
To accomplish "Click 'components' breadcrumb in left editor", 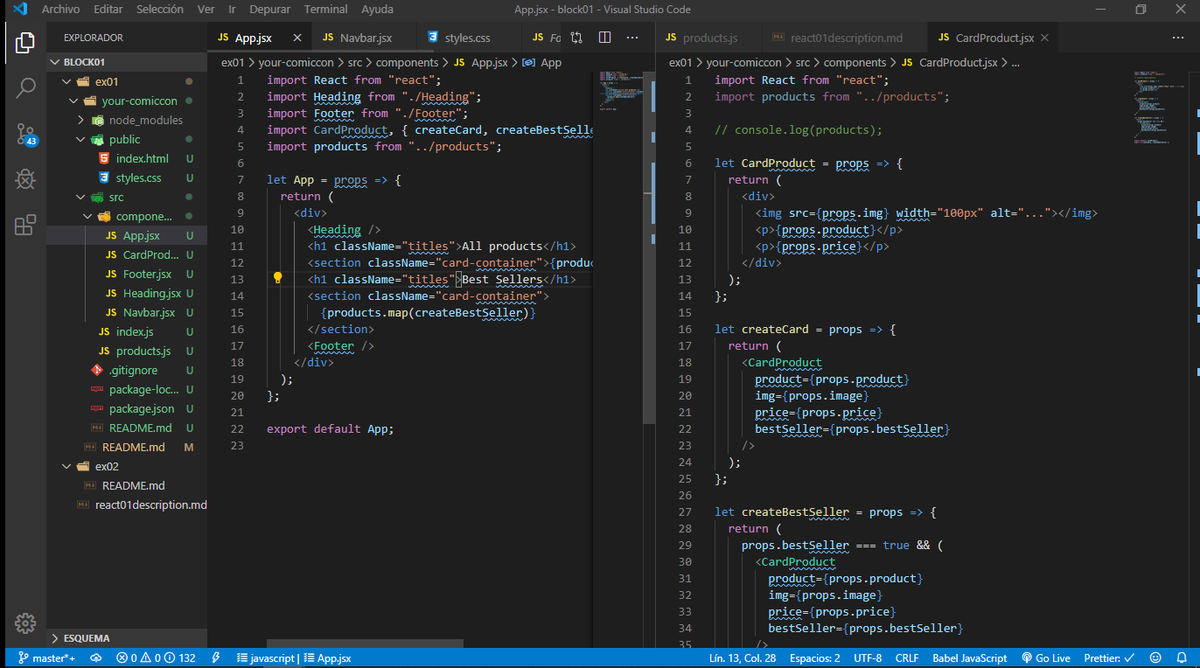I will coord(407,62).
